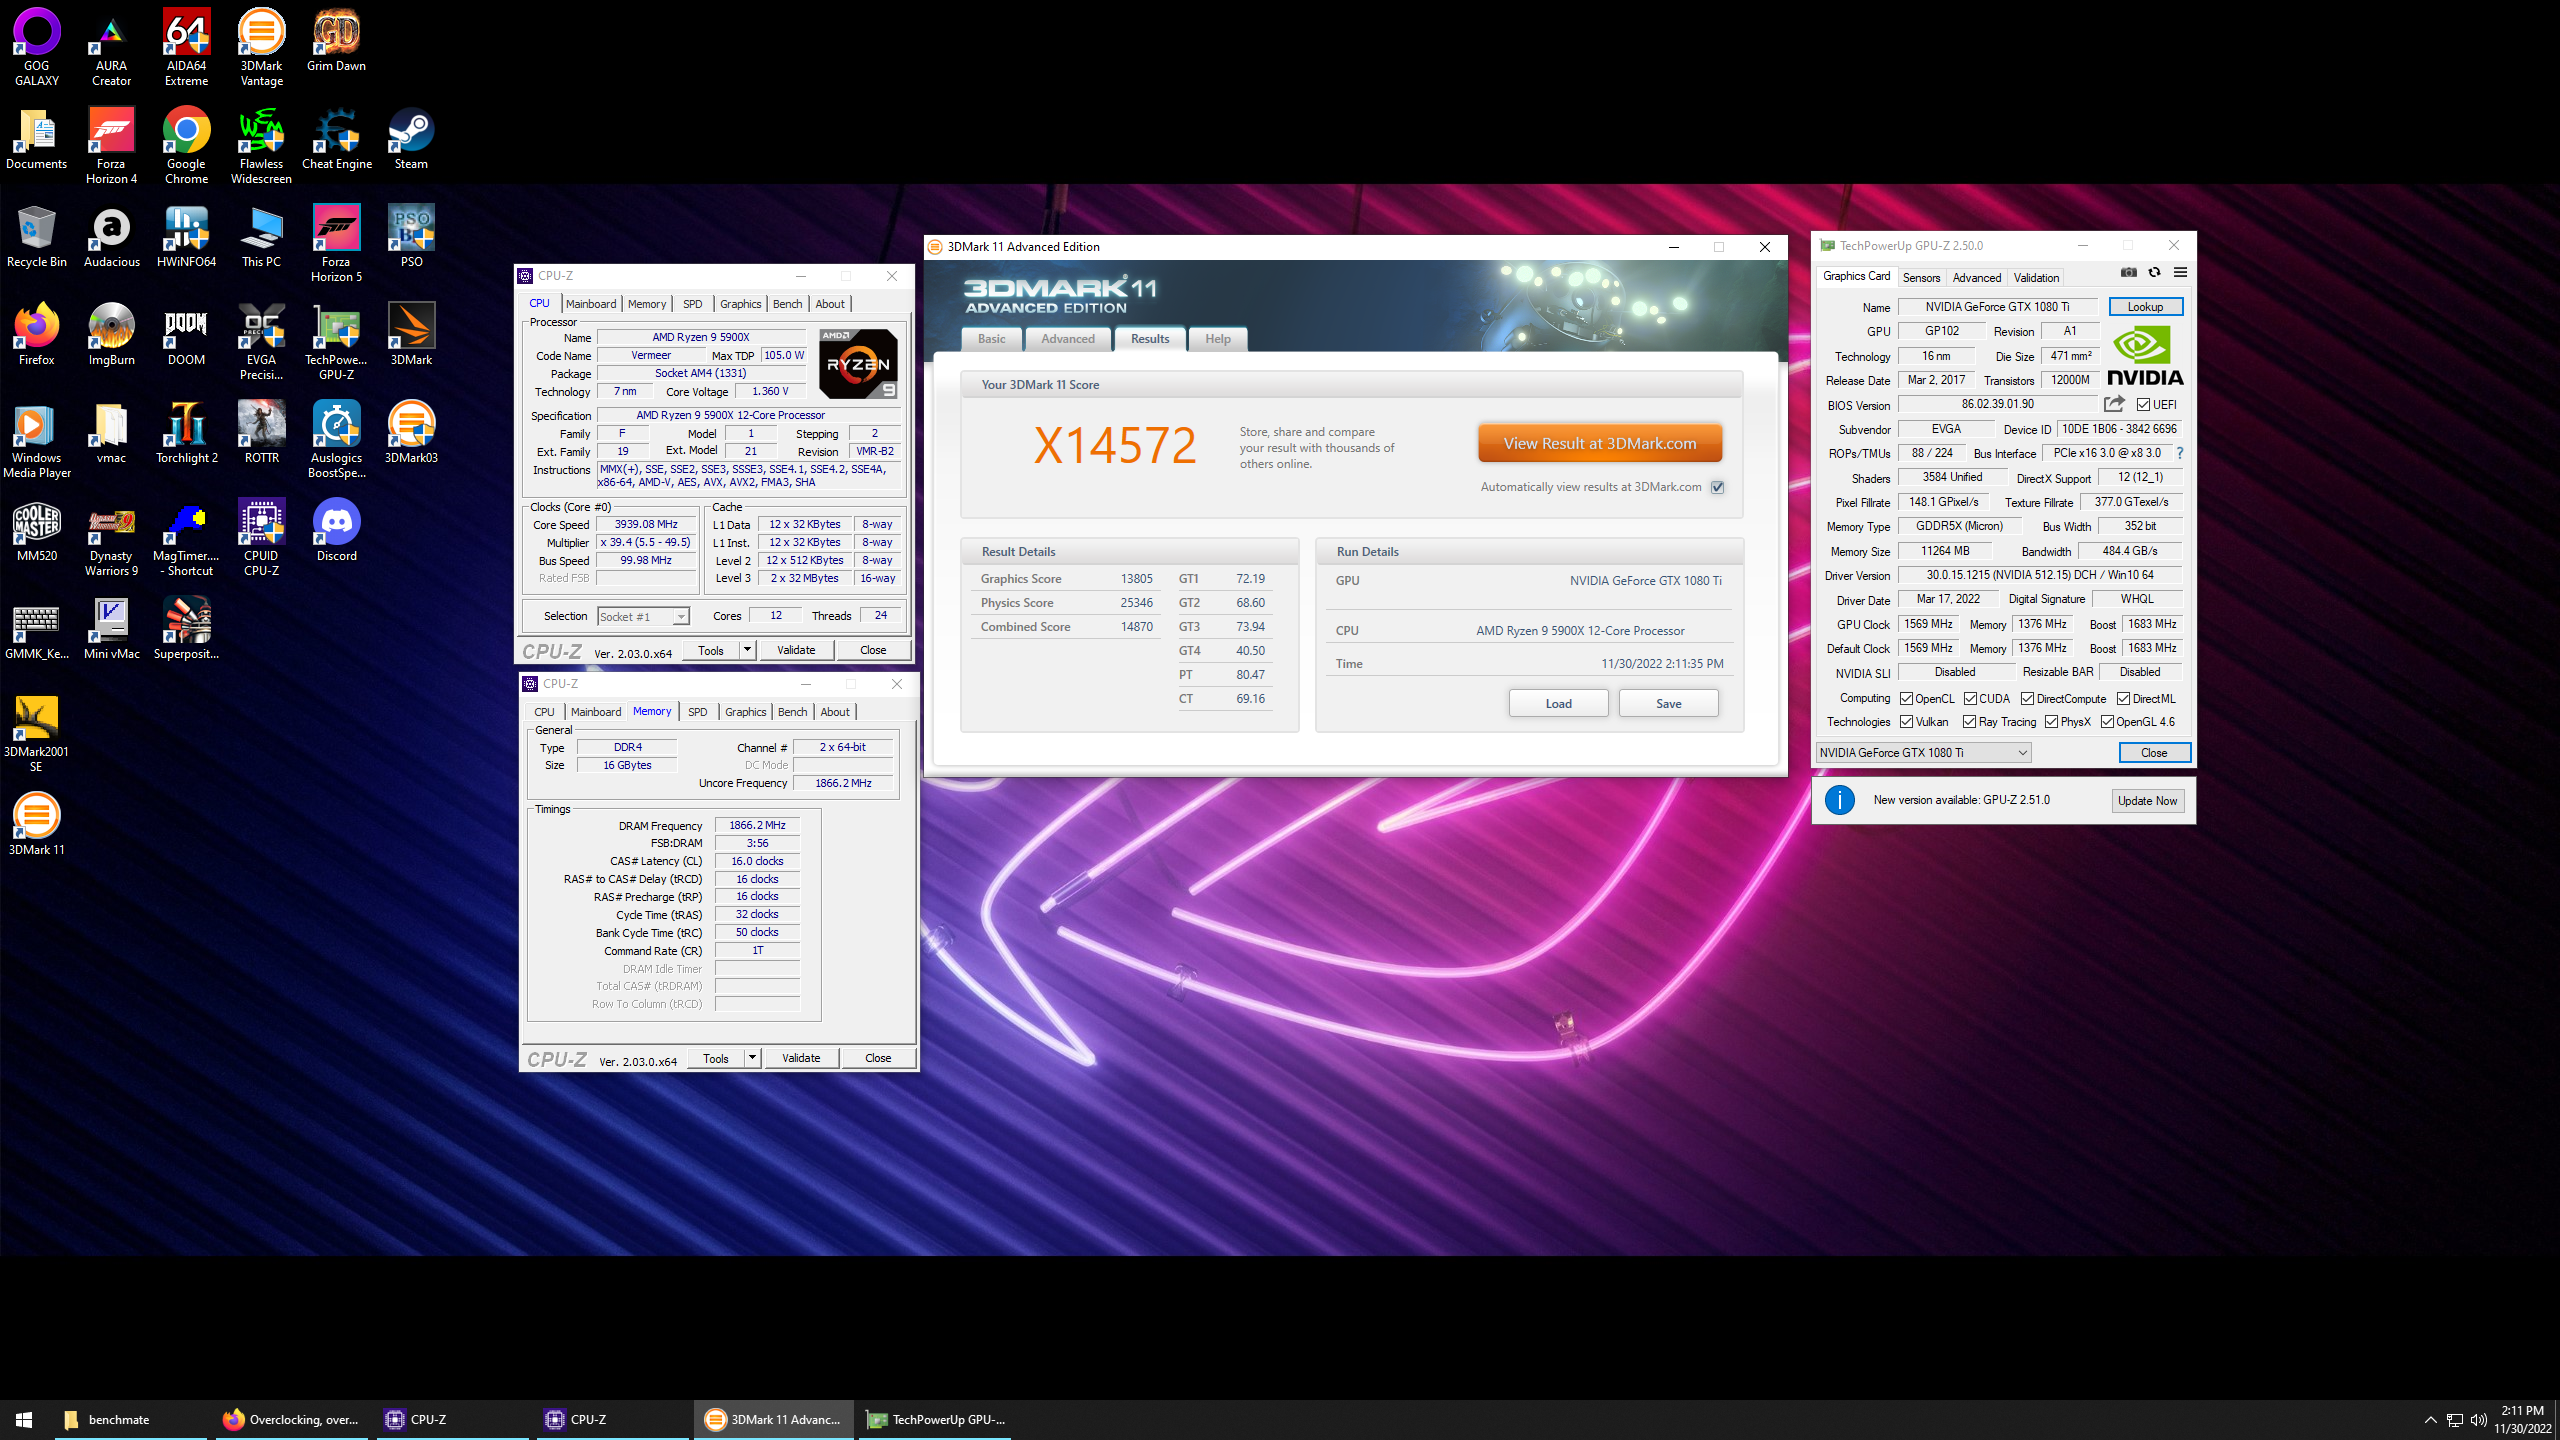Open 3DMark2001 SE desktop icon
This screenshot has width=2560, height=1440.
click(37, 733)
